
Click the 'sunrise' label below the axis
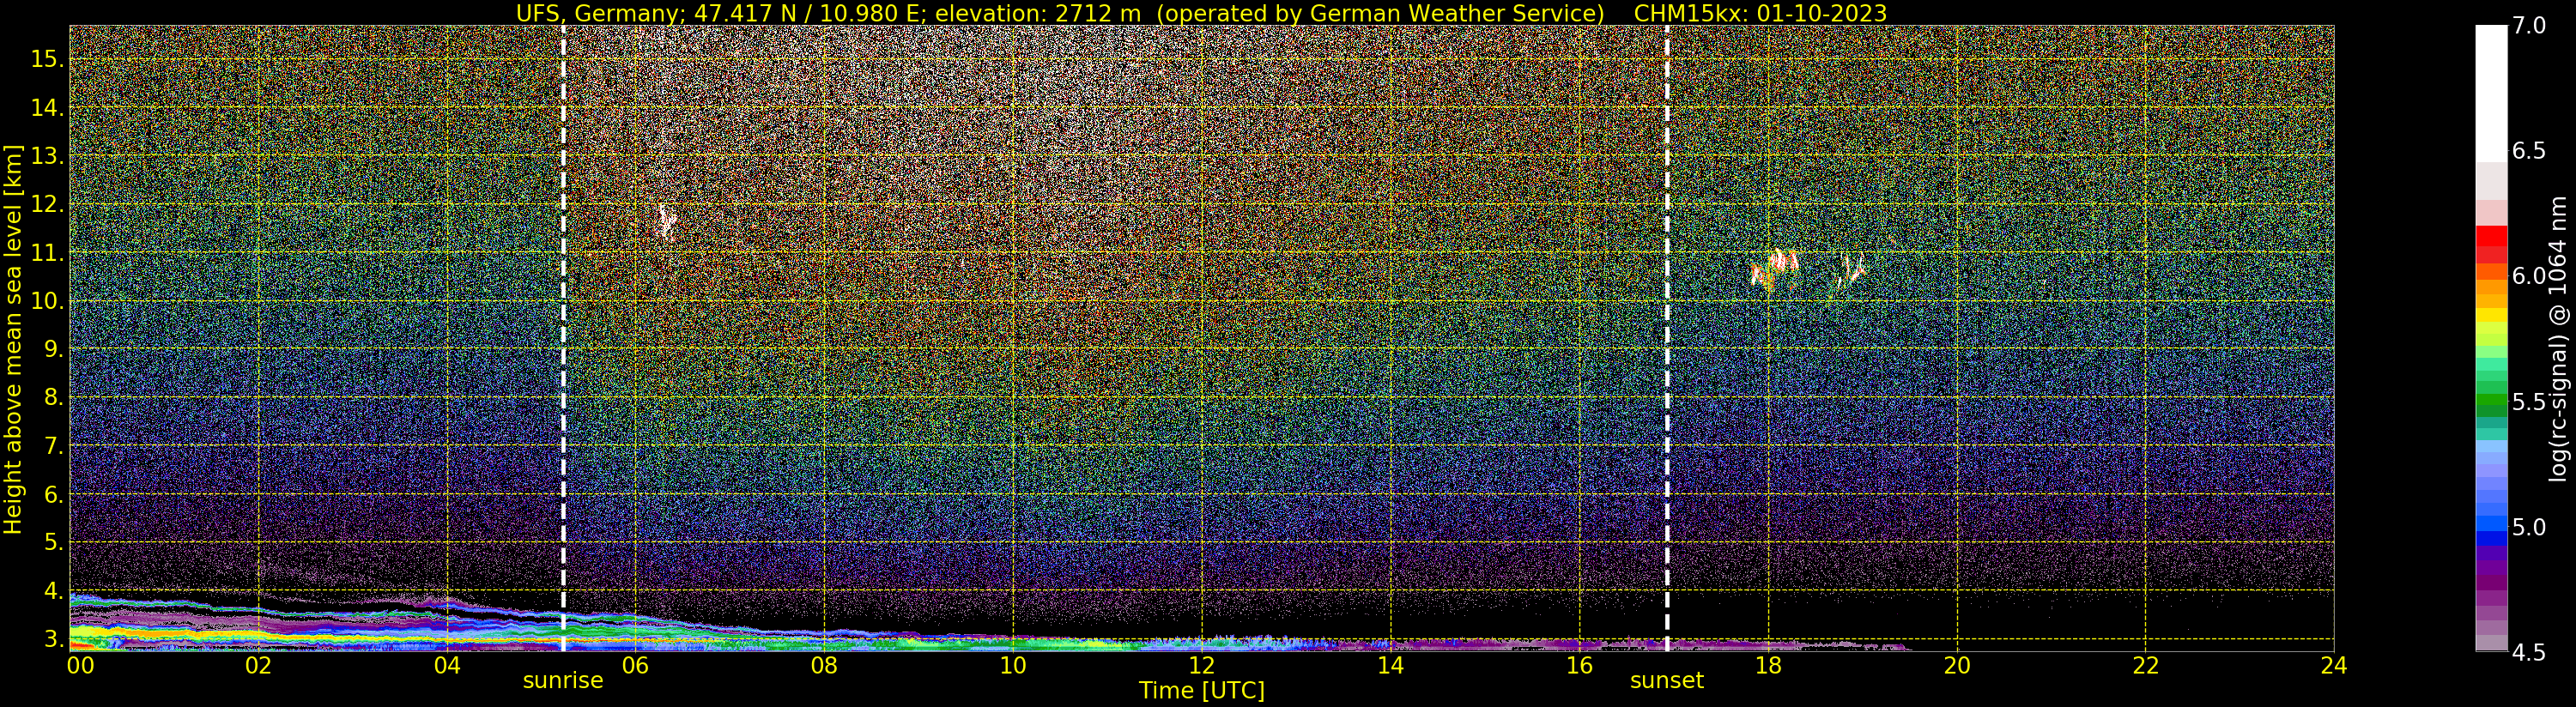tap(563, 681)
